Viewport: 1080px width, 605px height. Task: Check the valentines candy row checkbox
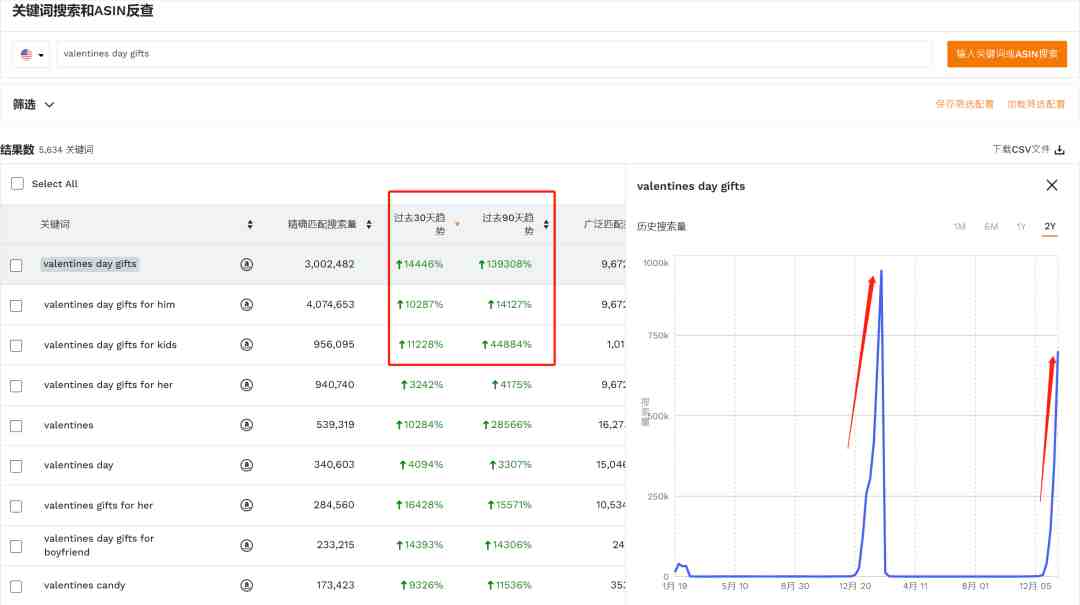(17, 586)
